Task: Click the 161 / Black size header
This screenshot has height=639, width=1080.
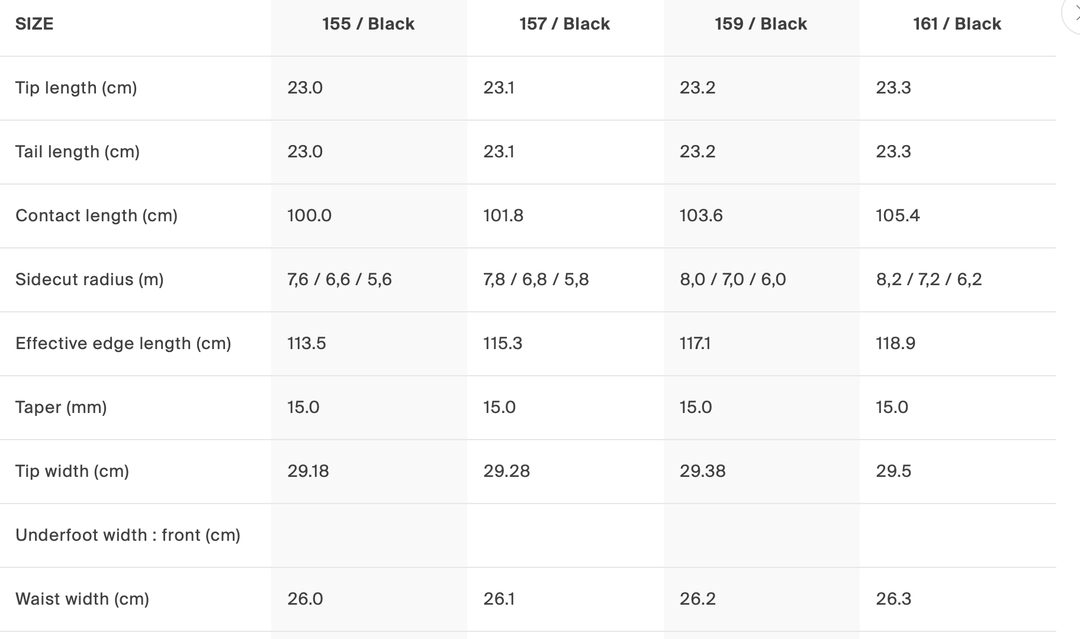Action: click(x=956, y=24)
